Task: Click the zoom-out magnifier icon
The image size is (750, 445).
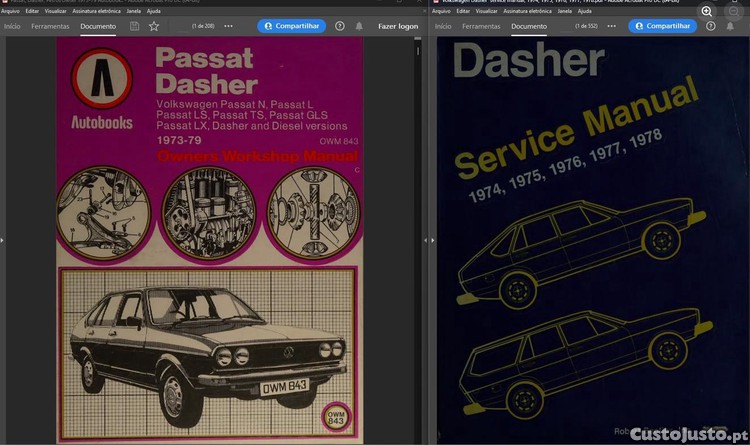Action: click(x=733, y=11)
